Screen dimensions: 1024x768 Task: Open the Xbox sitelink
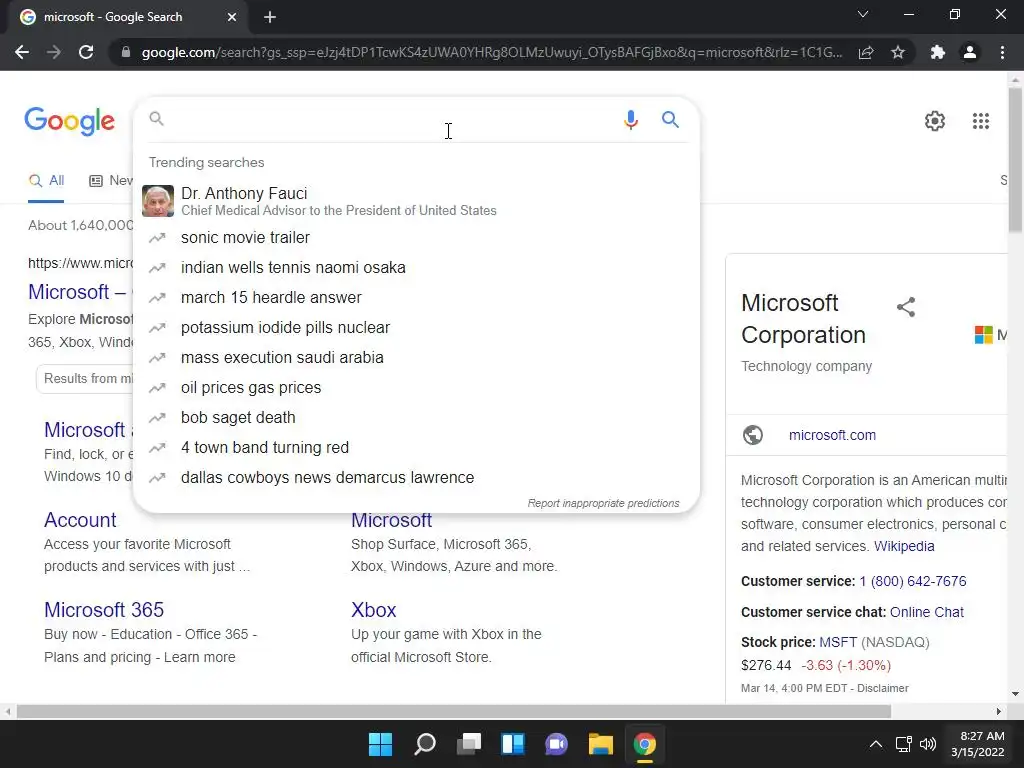click(374, 610)
